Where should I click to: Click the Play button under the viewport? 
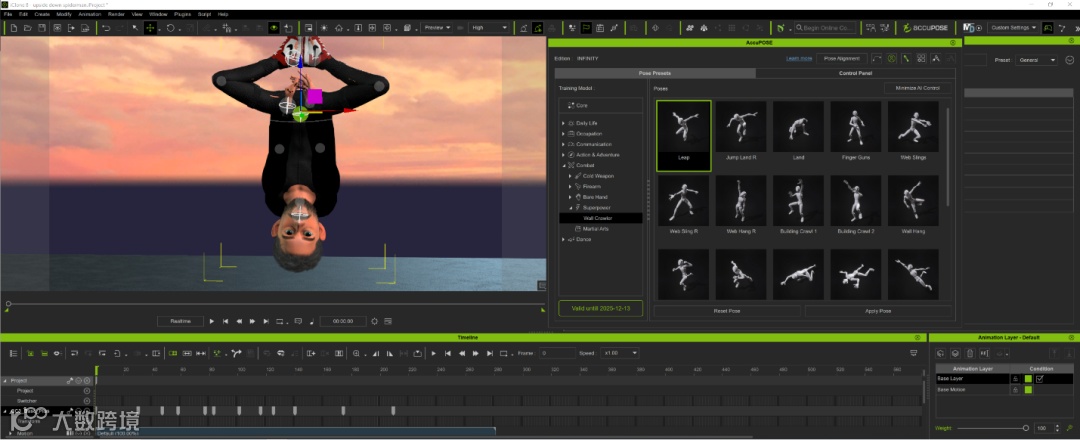point(211,321)
